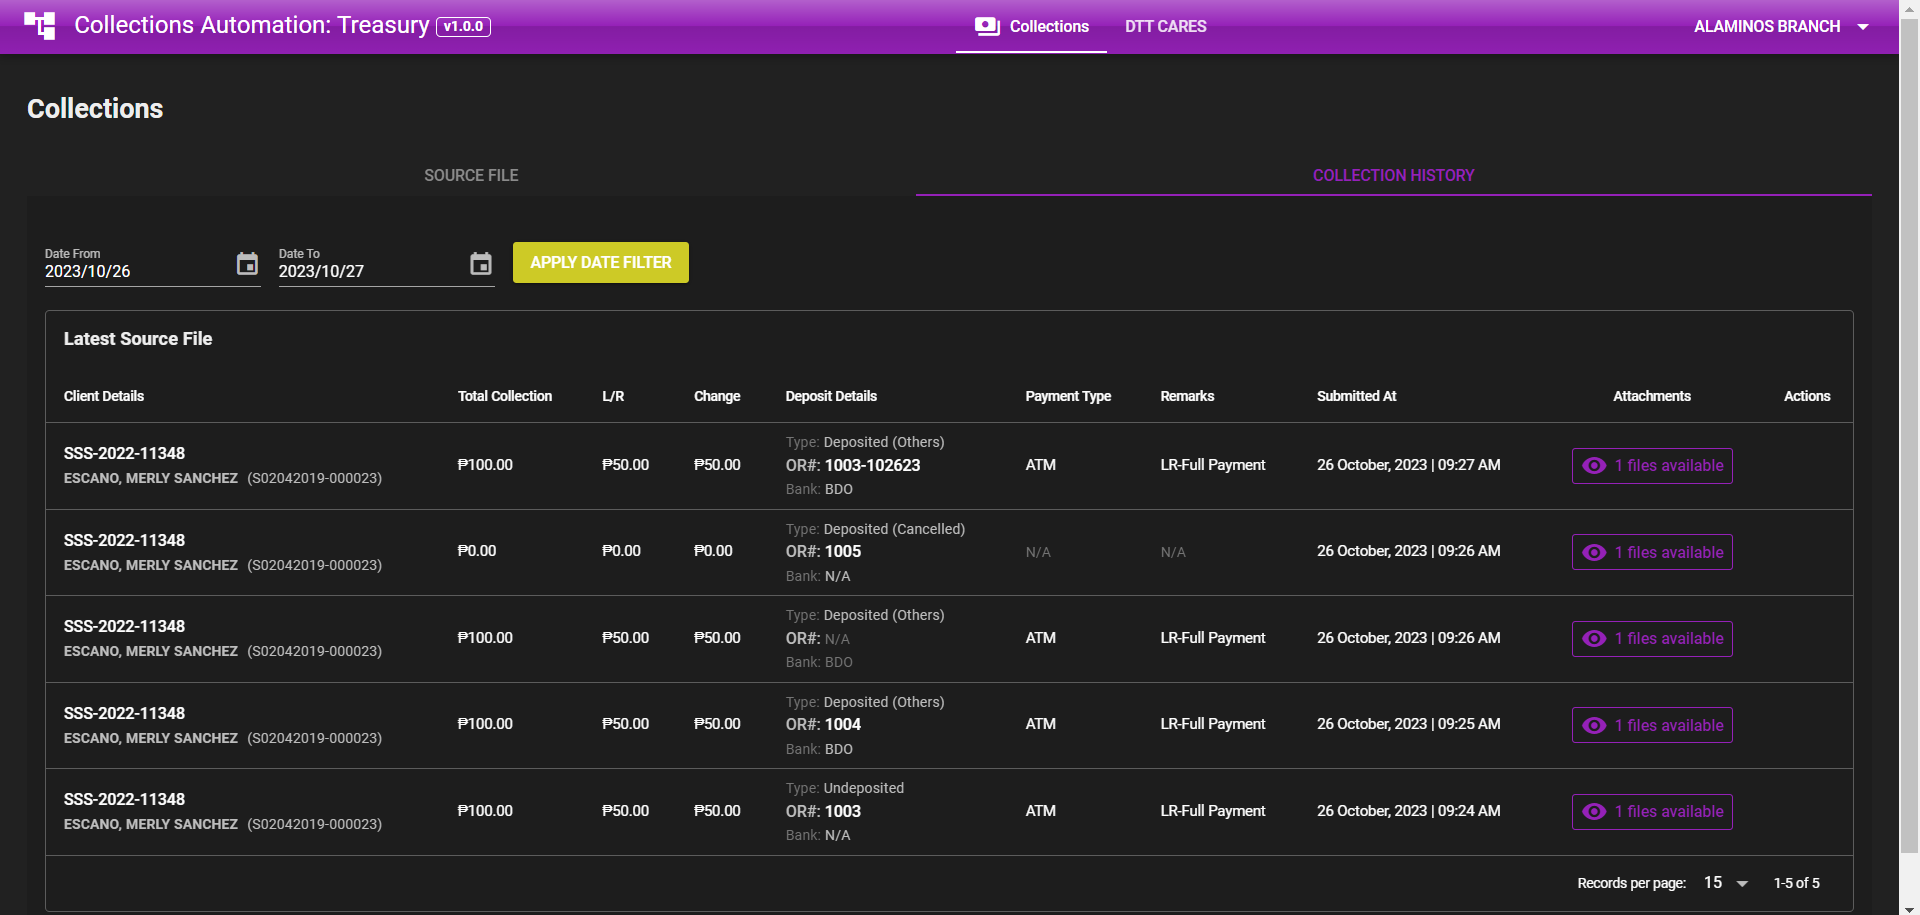This screenshot has width=1920, height=915.
Task: Click the Submitted At column header
Action: (x=1357, y=397)
